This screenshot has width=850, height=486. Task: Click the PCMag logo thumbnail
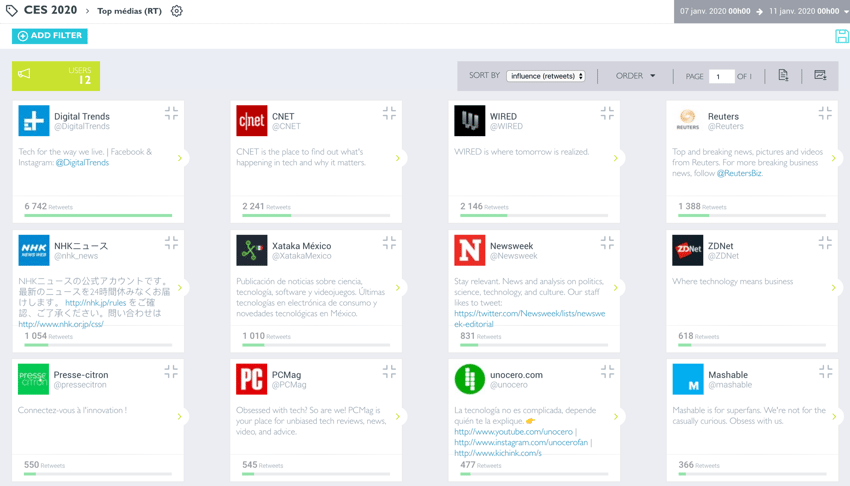[251, 380]
